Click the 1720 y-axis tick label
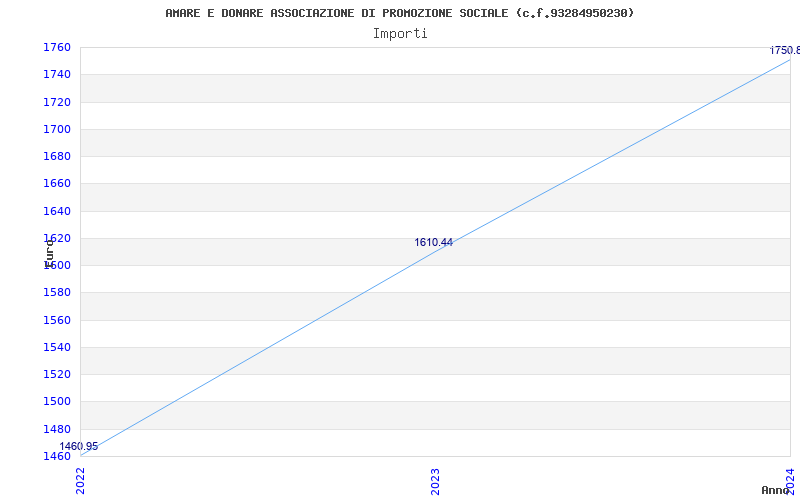Screen dimensions: 800x500 coord(57,102)
